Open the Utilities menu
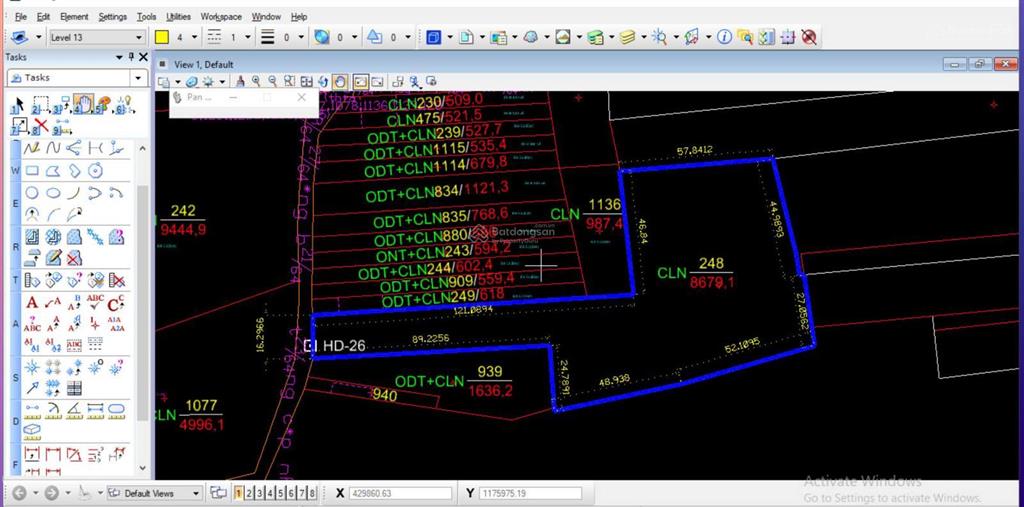Screen dimensions: 1024x507 coord(178,16)
